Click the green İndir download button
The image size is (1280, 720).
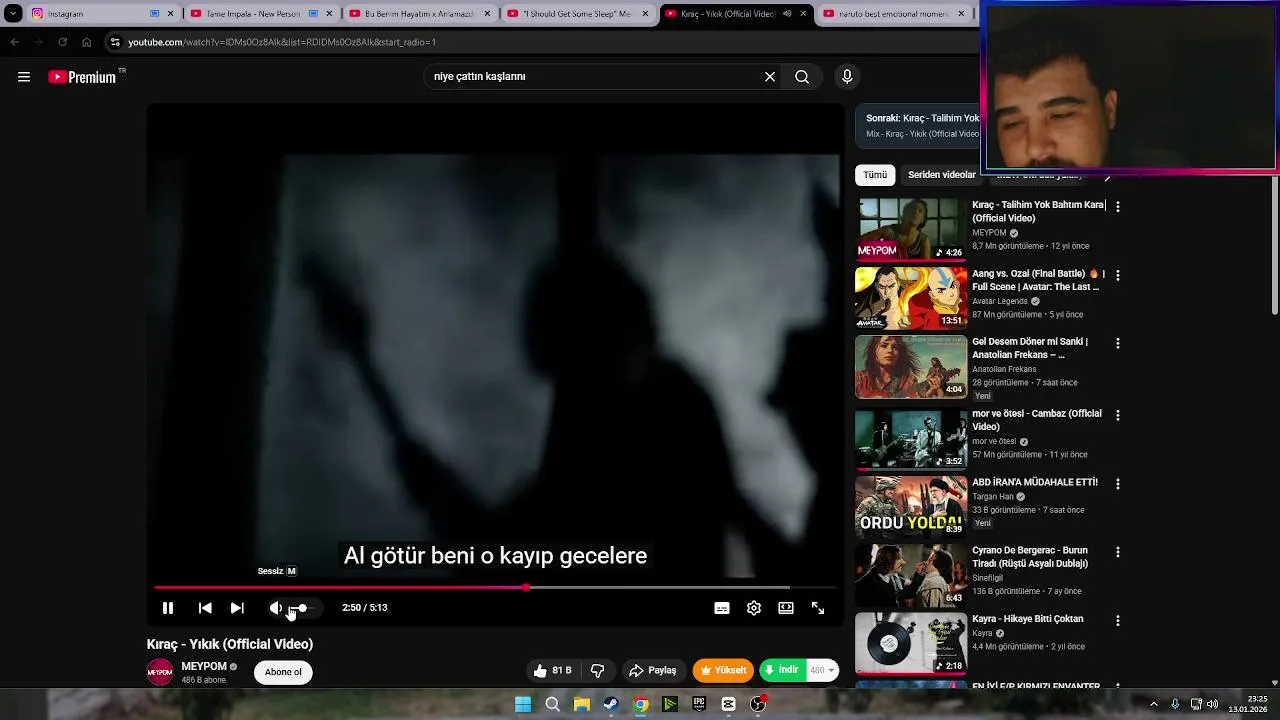(781, 670)
